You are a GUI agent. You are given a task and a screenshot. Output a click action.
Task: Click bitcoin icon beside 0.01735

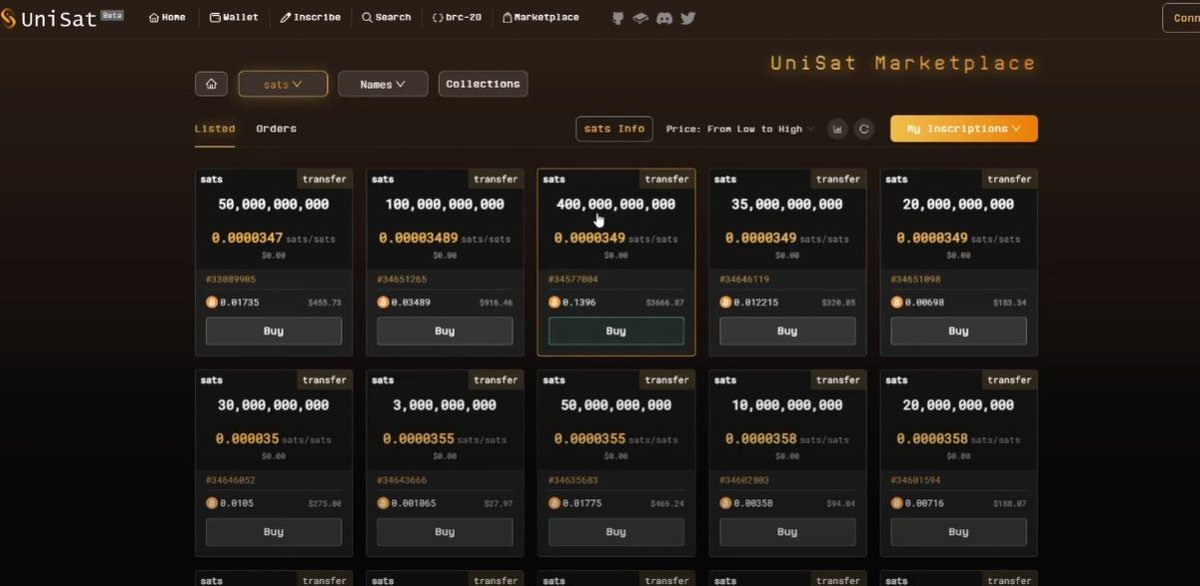(212, 302)
